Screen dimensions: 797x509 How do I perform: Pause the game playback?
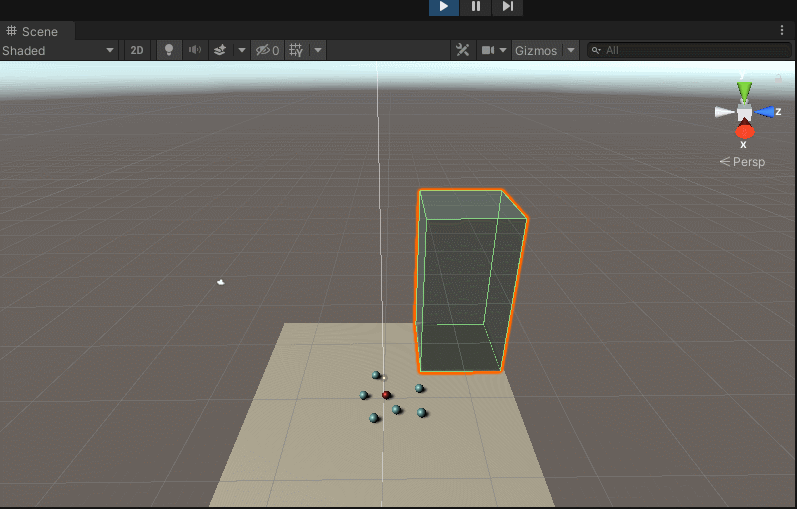476,7
